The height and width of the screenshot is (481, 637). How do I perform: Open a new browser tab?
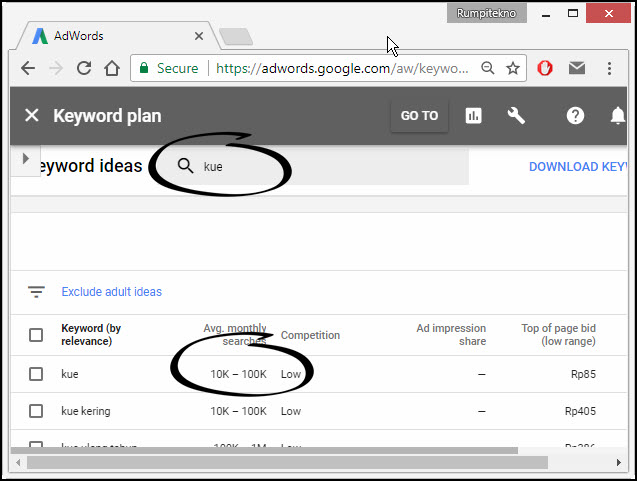click(x=236, y=37)
